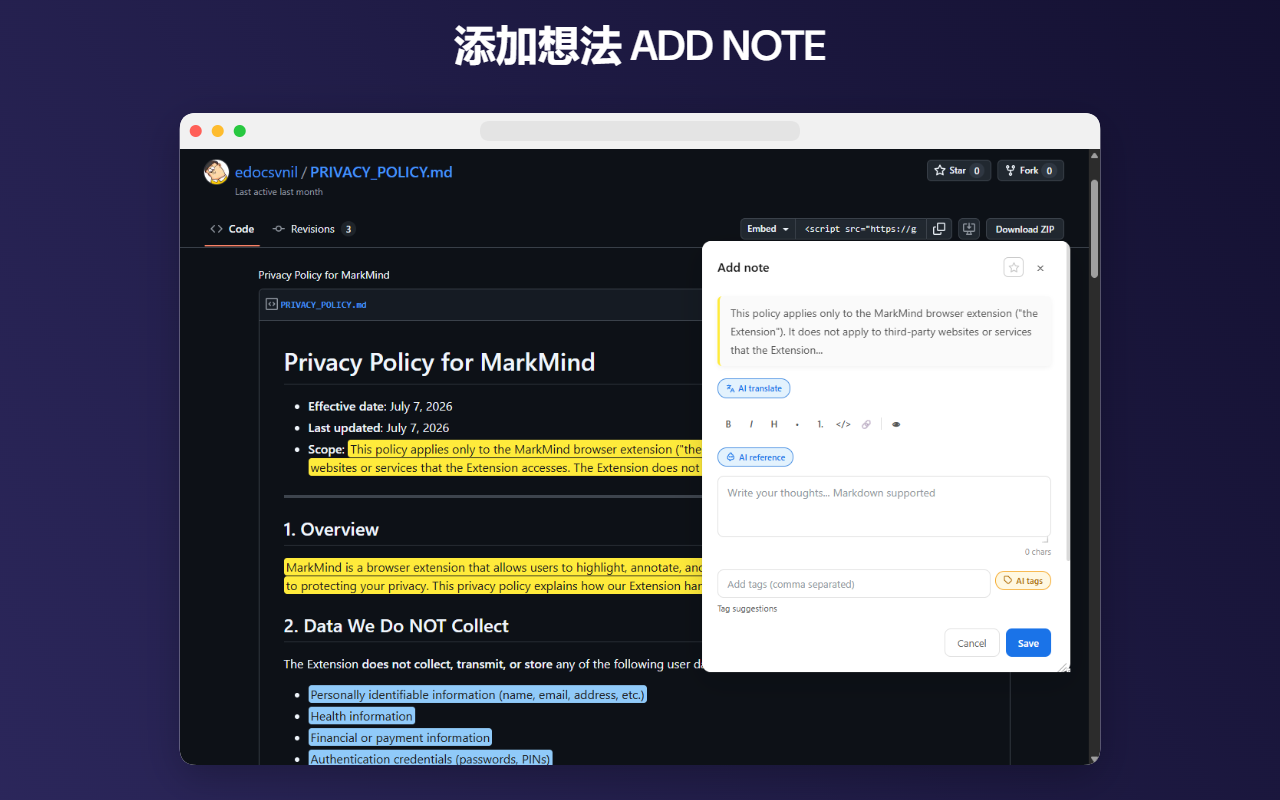This screenshot has width=1280, height=800.
Task: Click the AI reference button
Action: (x=755, y=457)
